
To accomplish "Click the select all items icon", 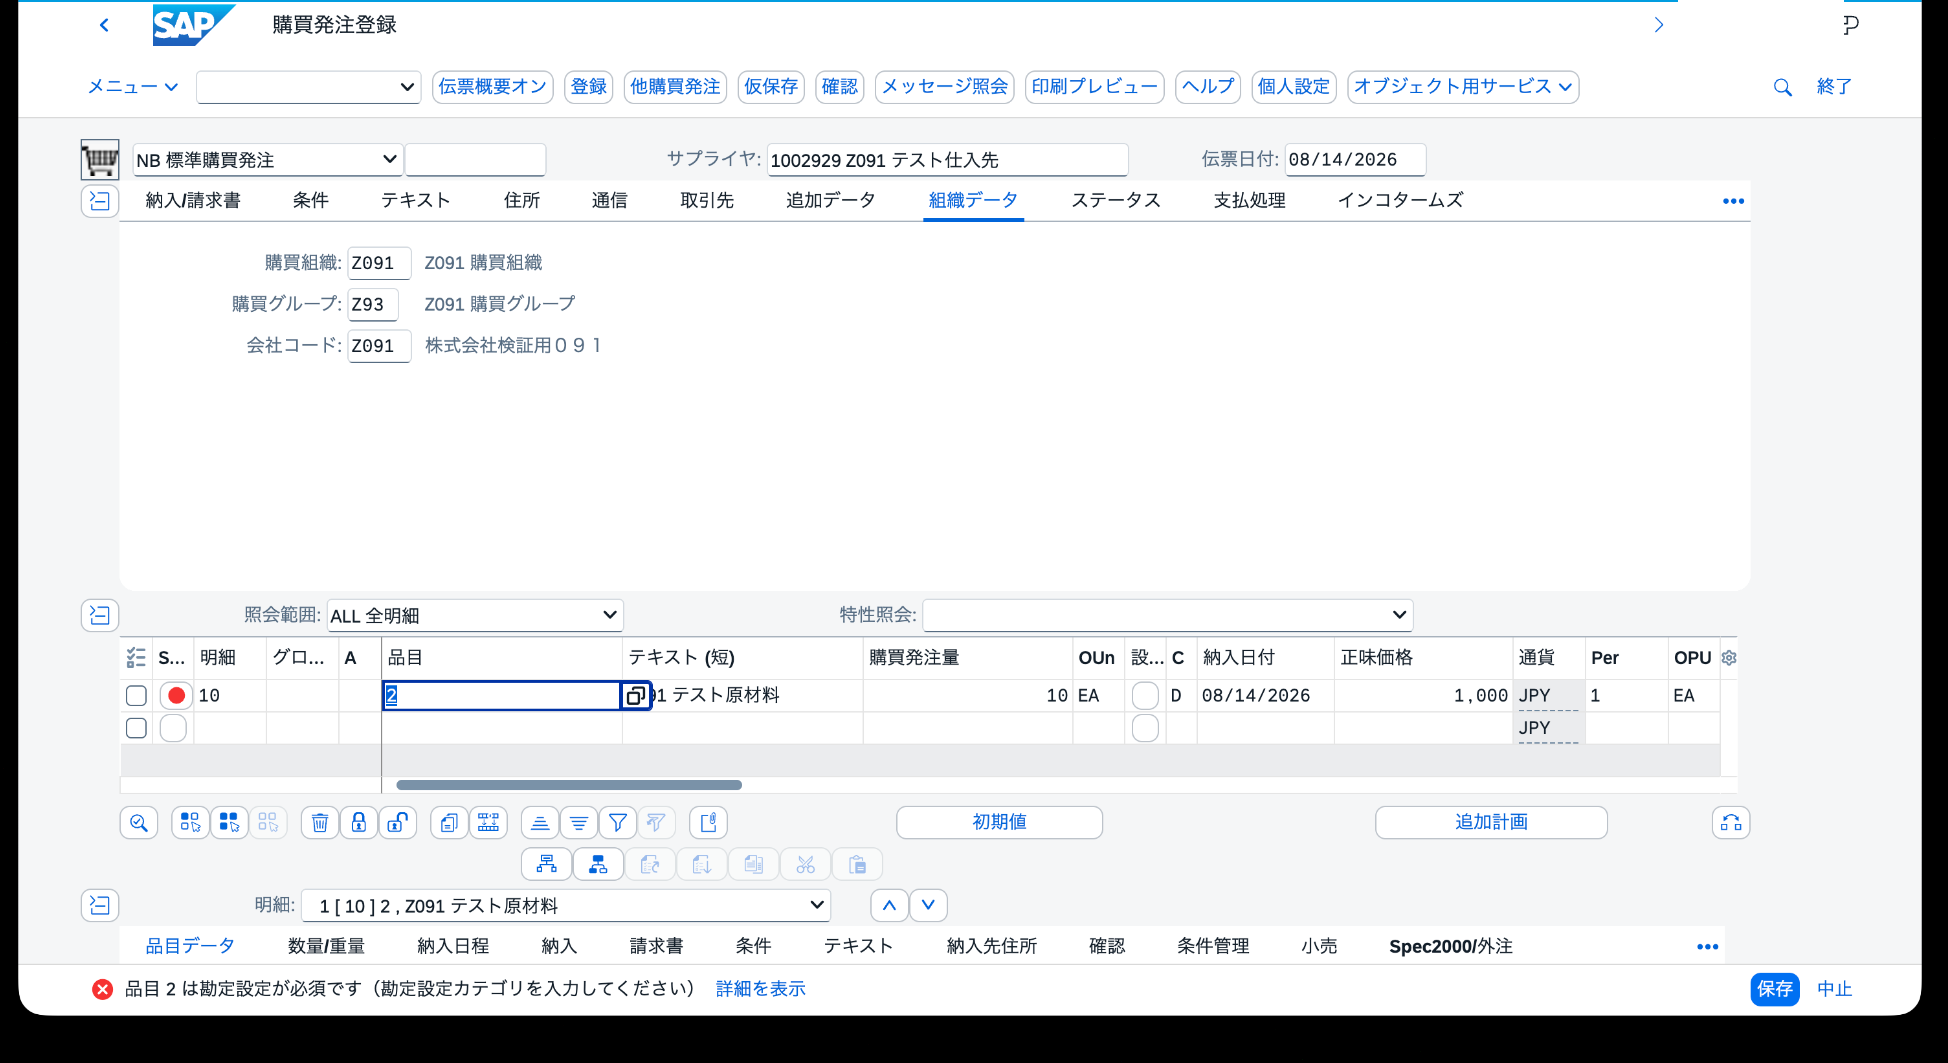I will pos(229,823).
